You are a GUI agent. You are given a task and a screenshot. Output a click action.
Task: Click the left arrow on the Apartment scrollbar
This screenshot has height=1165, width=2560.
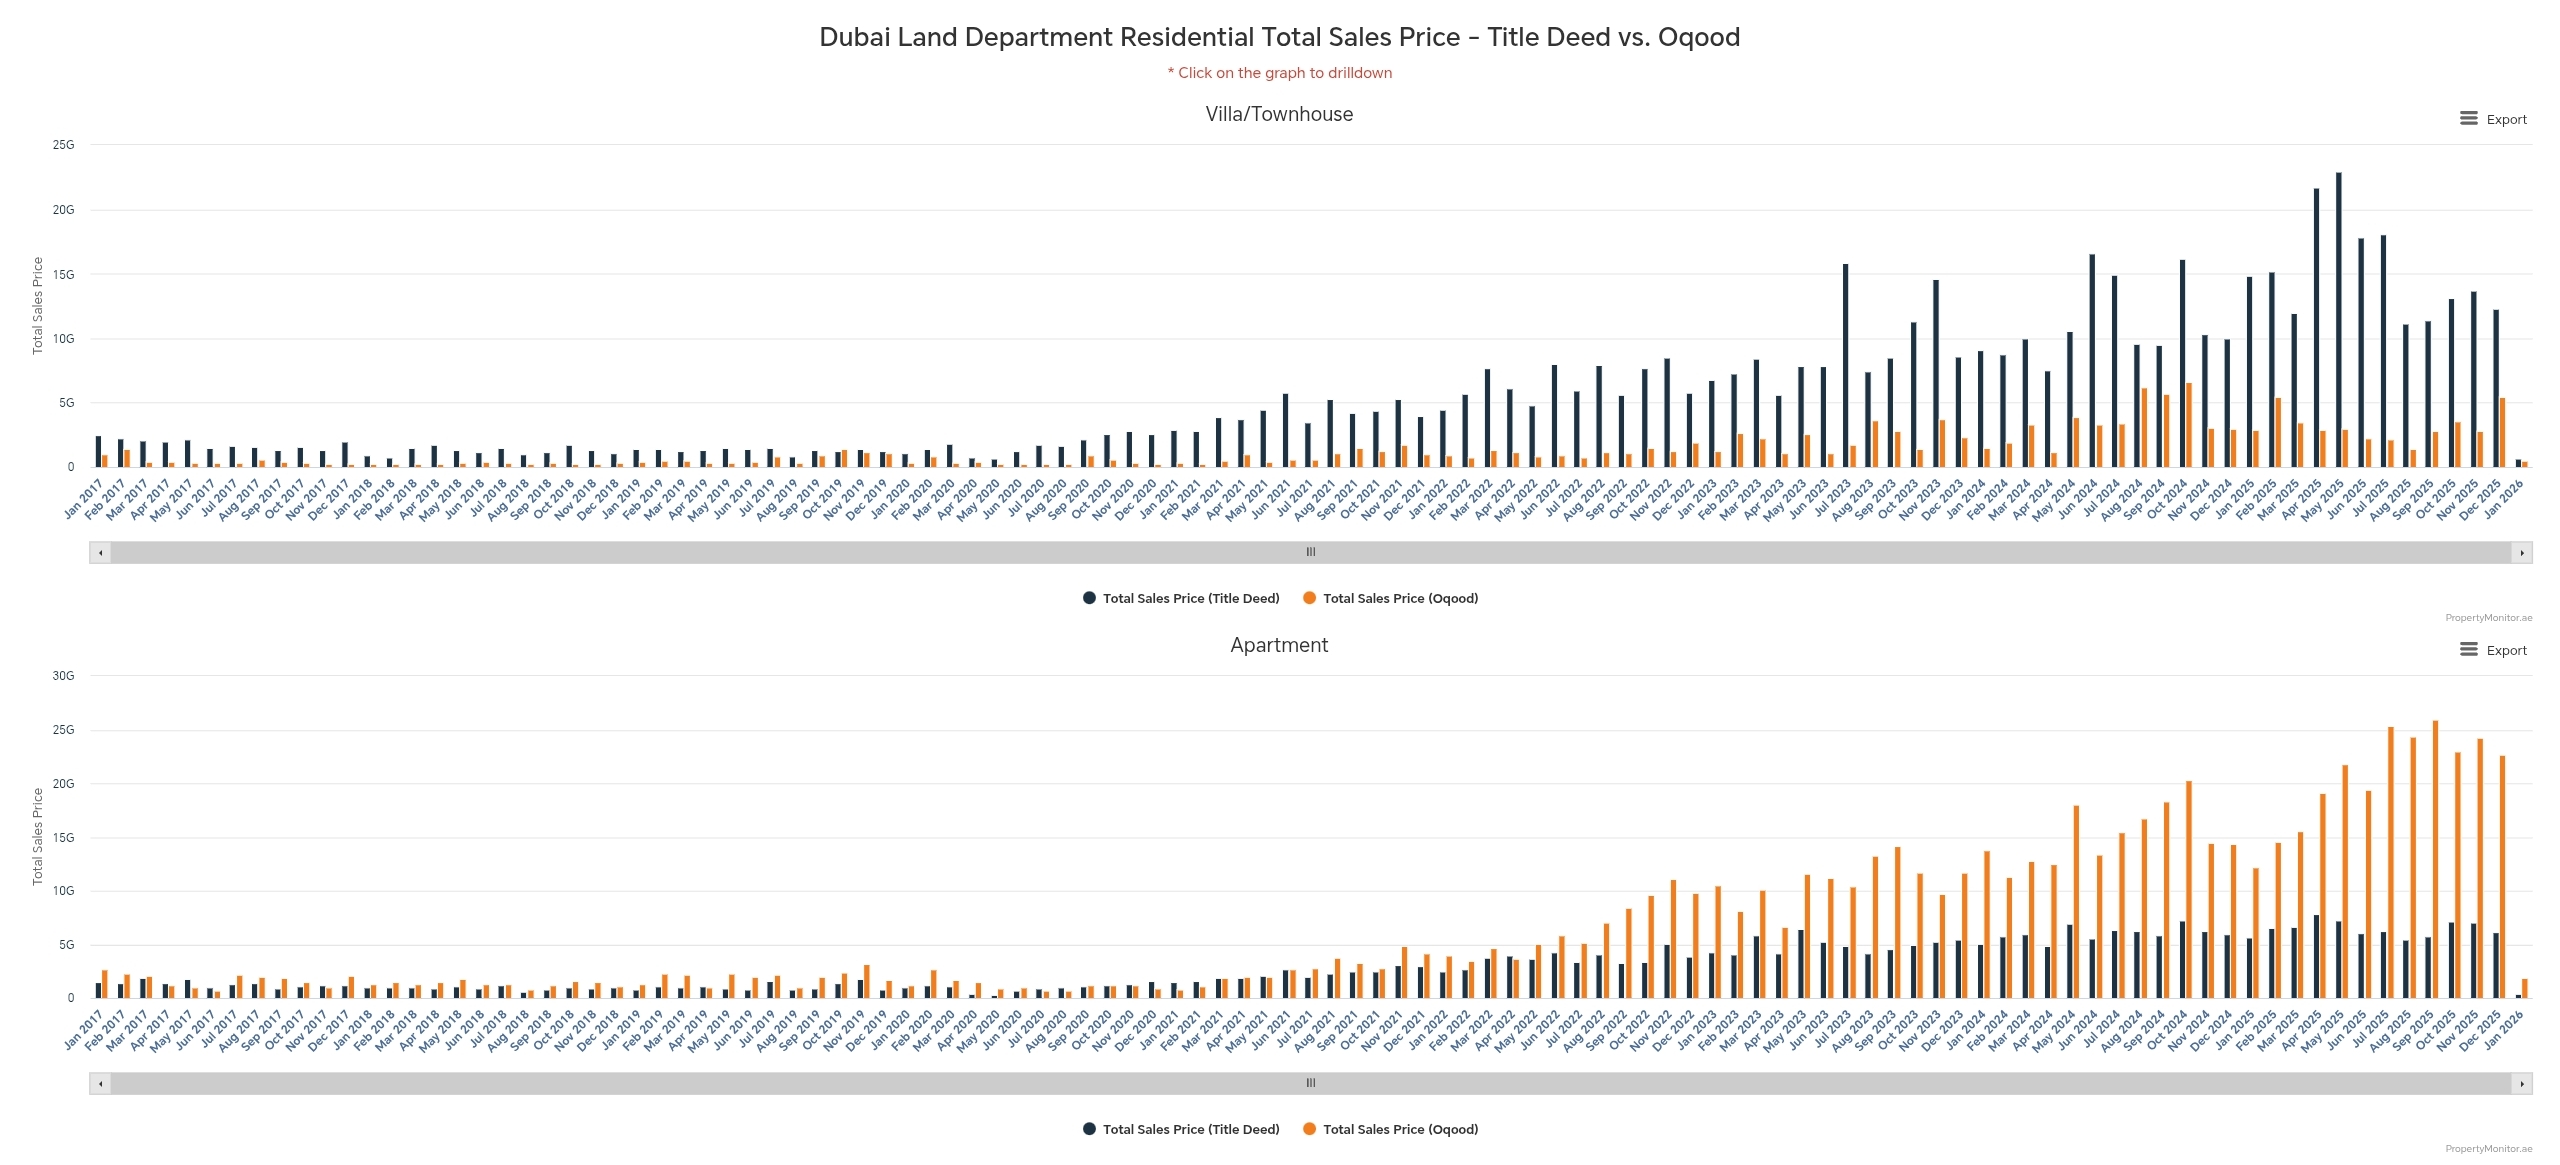99,1083
